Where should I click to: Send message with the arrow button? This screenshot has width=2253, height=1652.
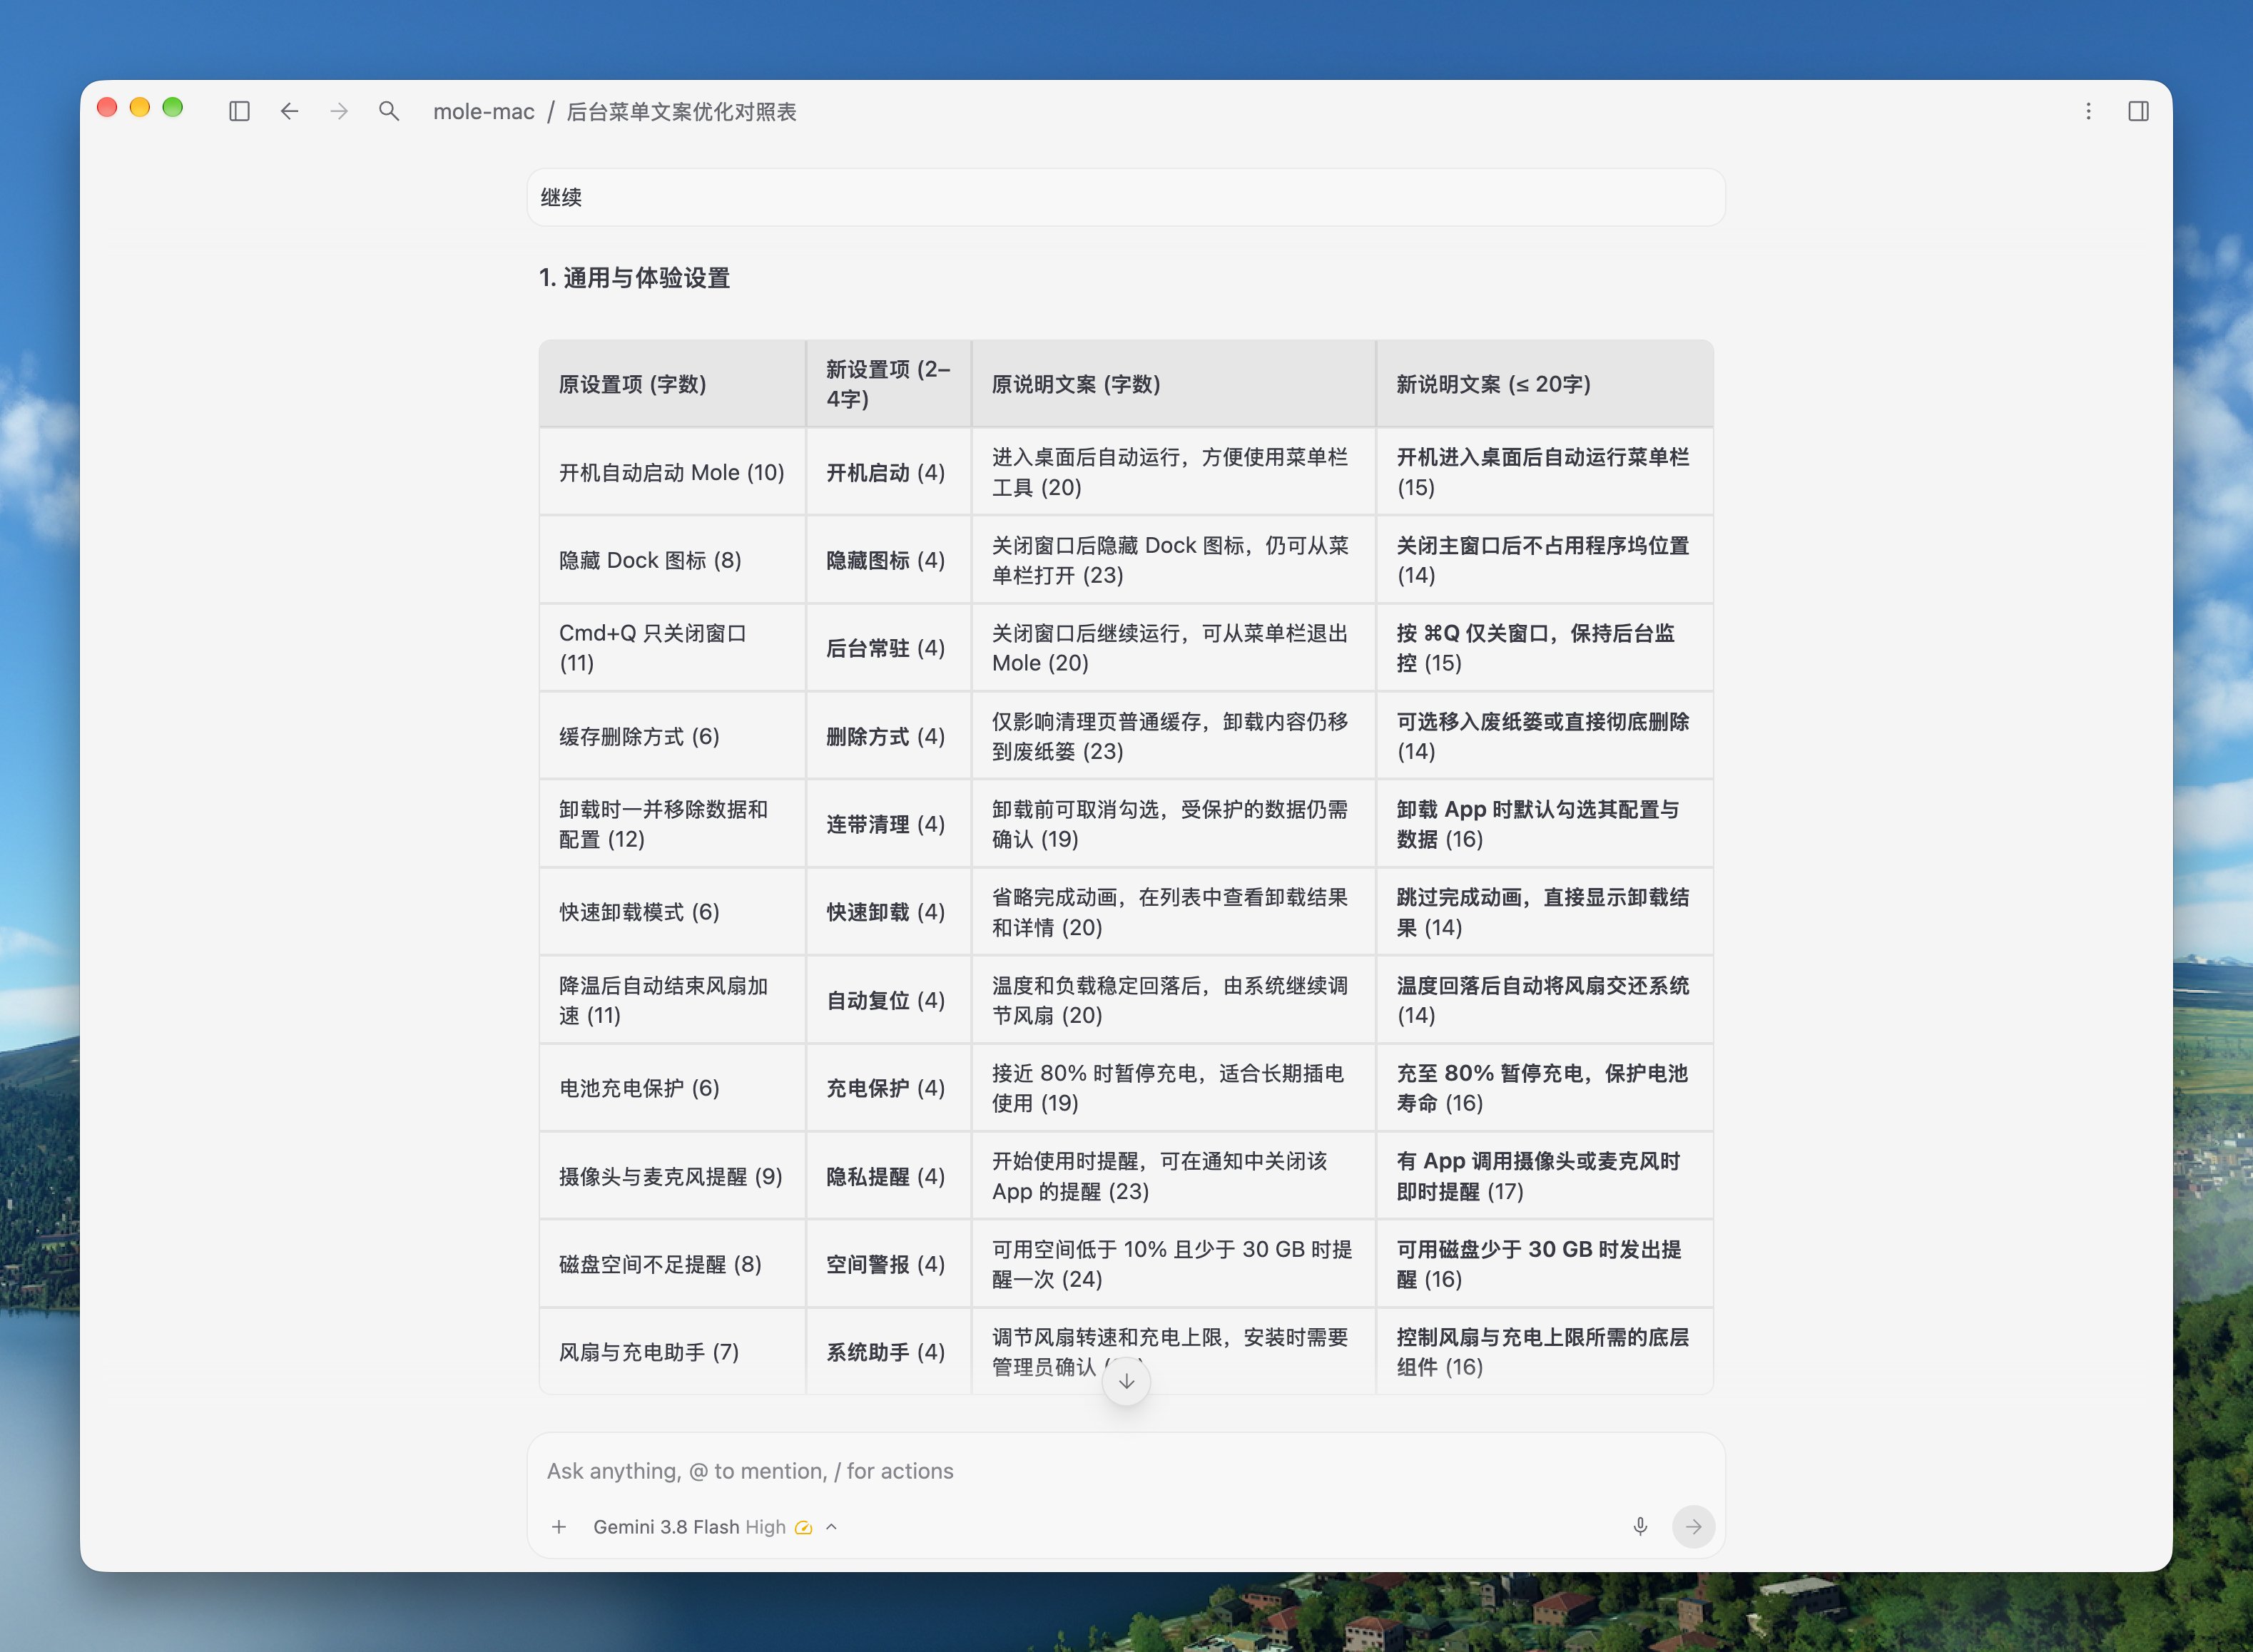point(1693,1527)
